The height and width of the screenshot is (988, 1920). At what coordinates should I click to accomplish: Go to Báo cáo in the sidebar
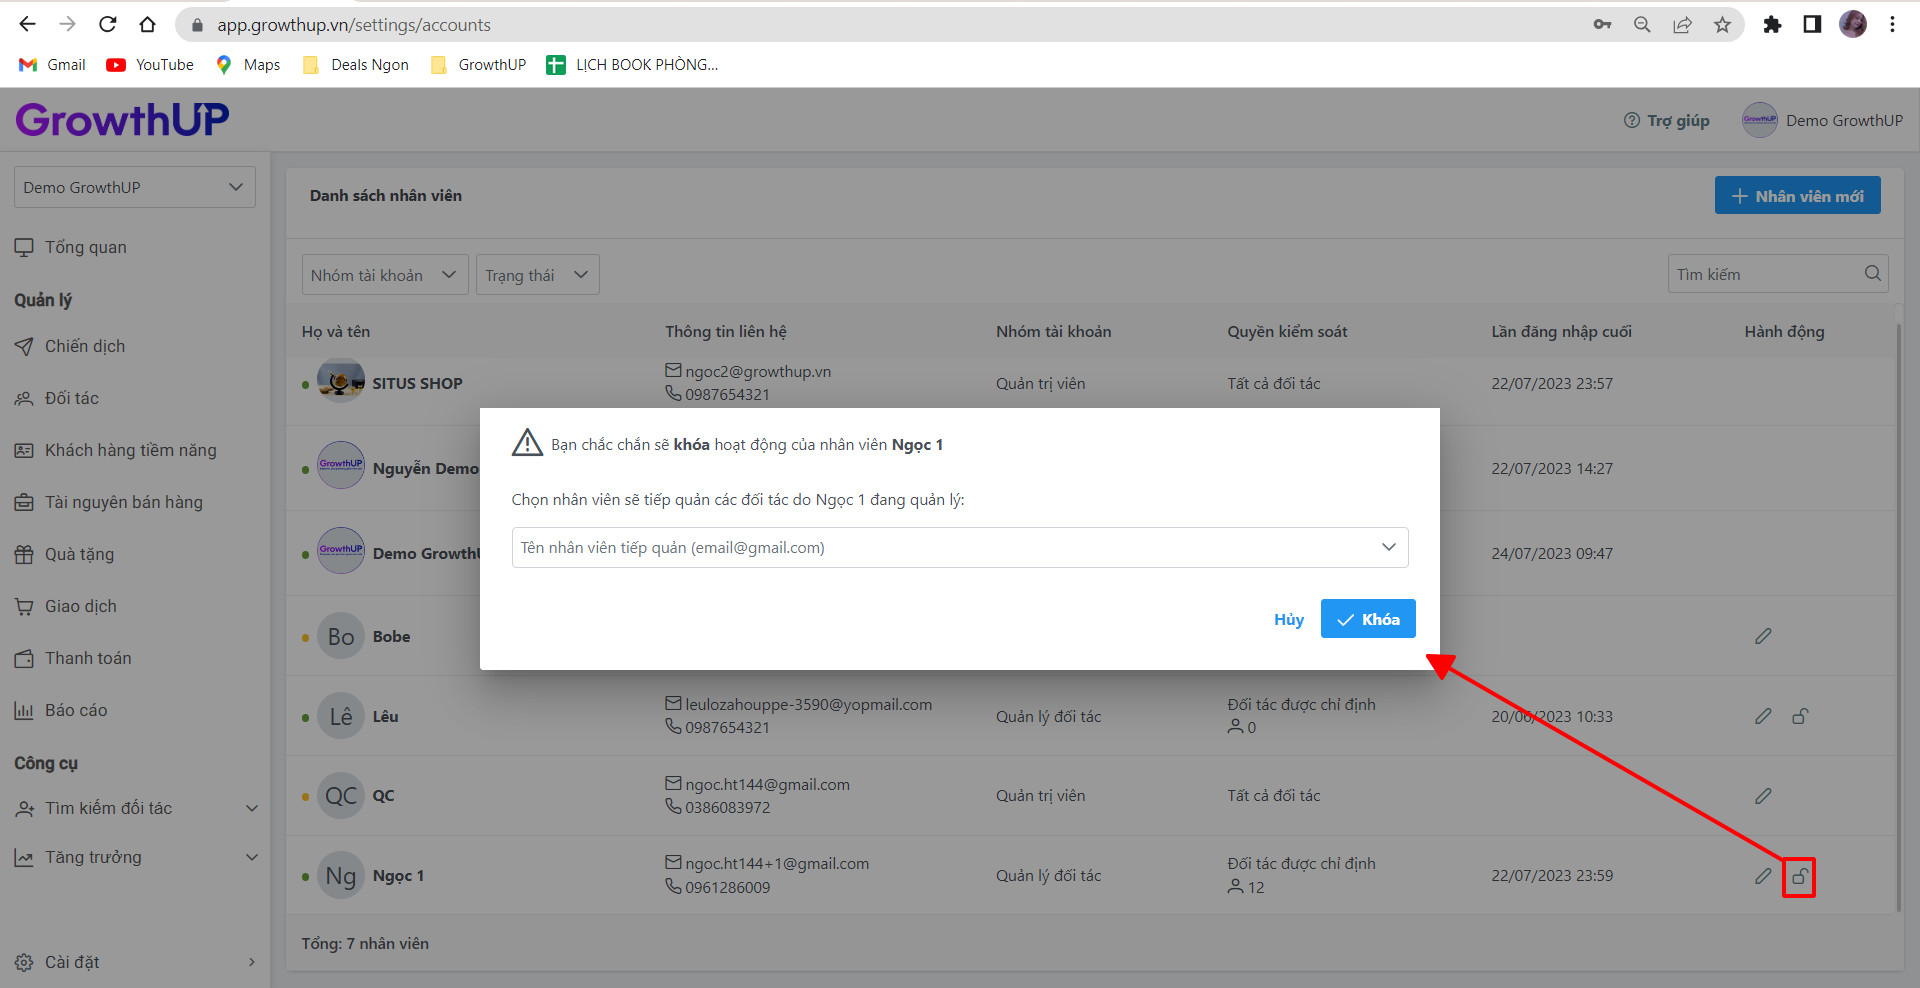point(76,710)
